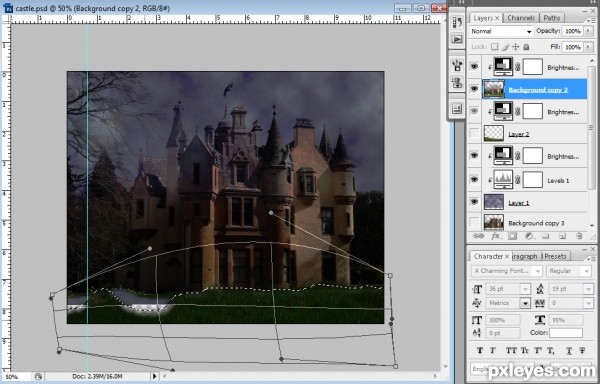Image resolution: width=600 pixels, height=384 pixels.
Task: Lock all with padlock icon
Action: tap(526, 47)
